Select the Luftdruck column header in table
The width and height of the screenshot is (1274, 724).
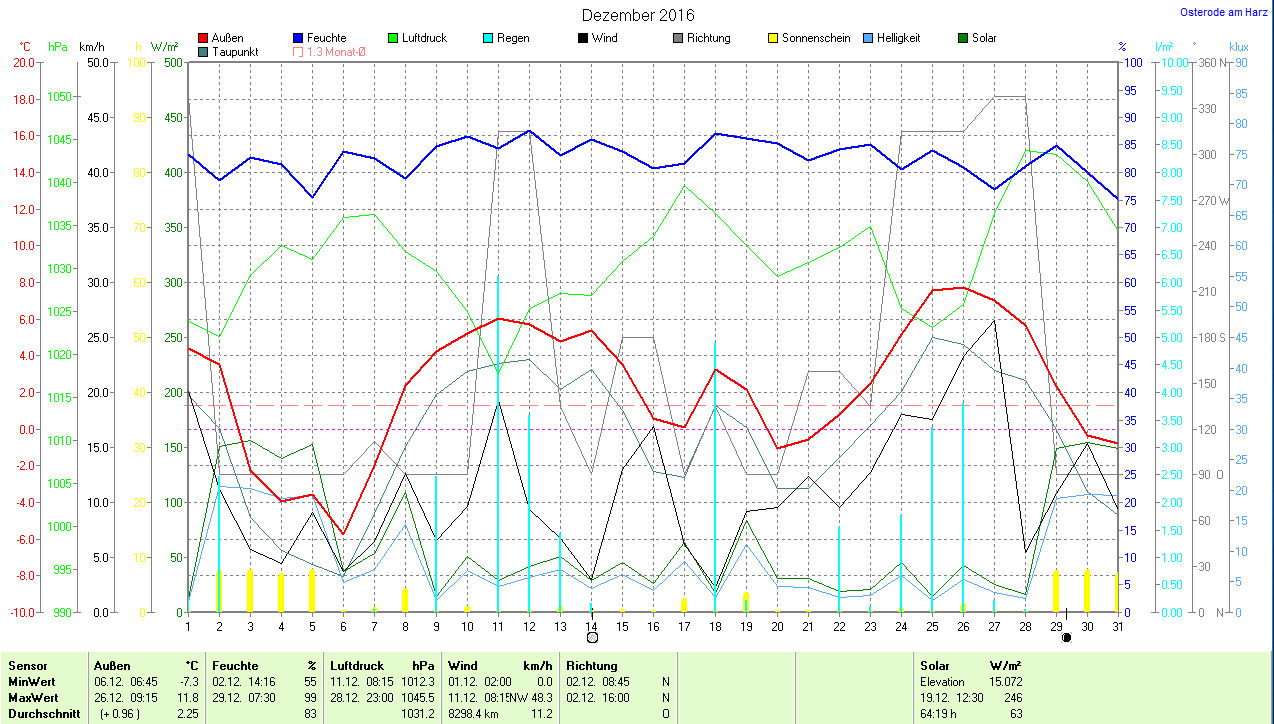pyautogui.click(x=355, y=665)
